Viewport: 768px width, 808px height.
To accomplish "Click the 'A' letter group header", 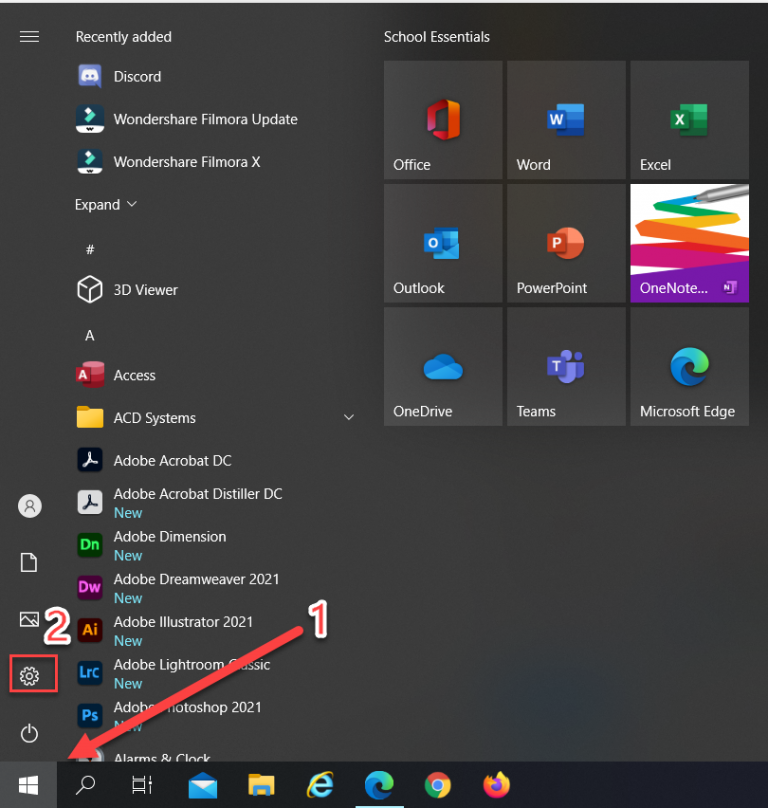I will 90,335.
